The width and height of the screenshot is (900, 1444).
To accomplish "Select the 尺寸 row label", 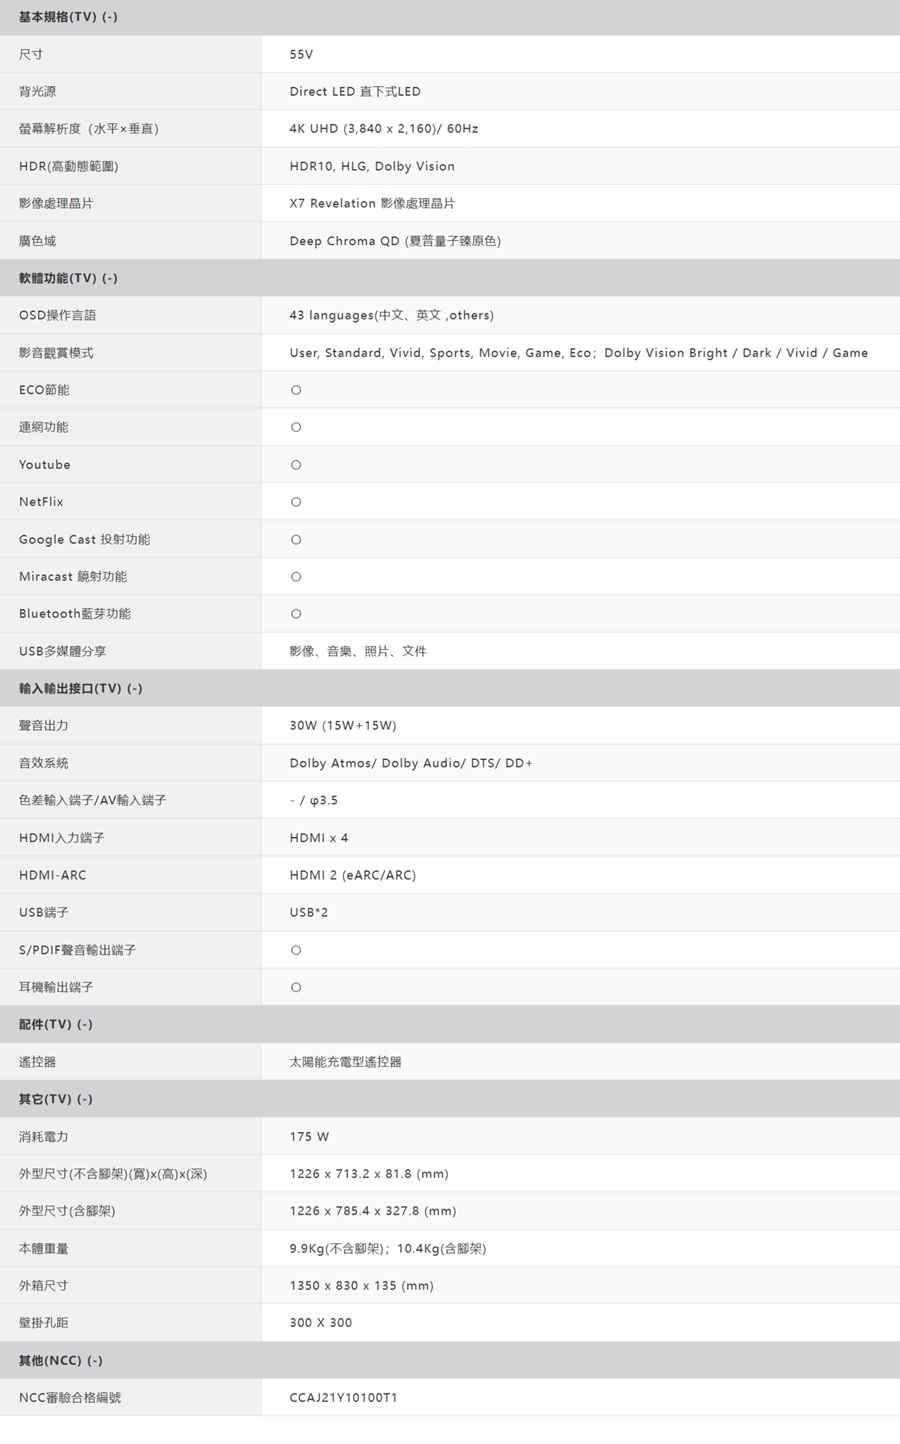I will 31,54.
